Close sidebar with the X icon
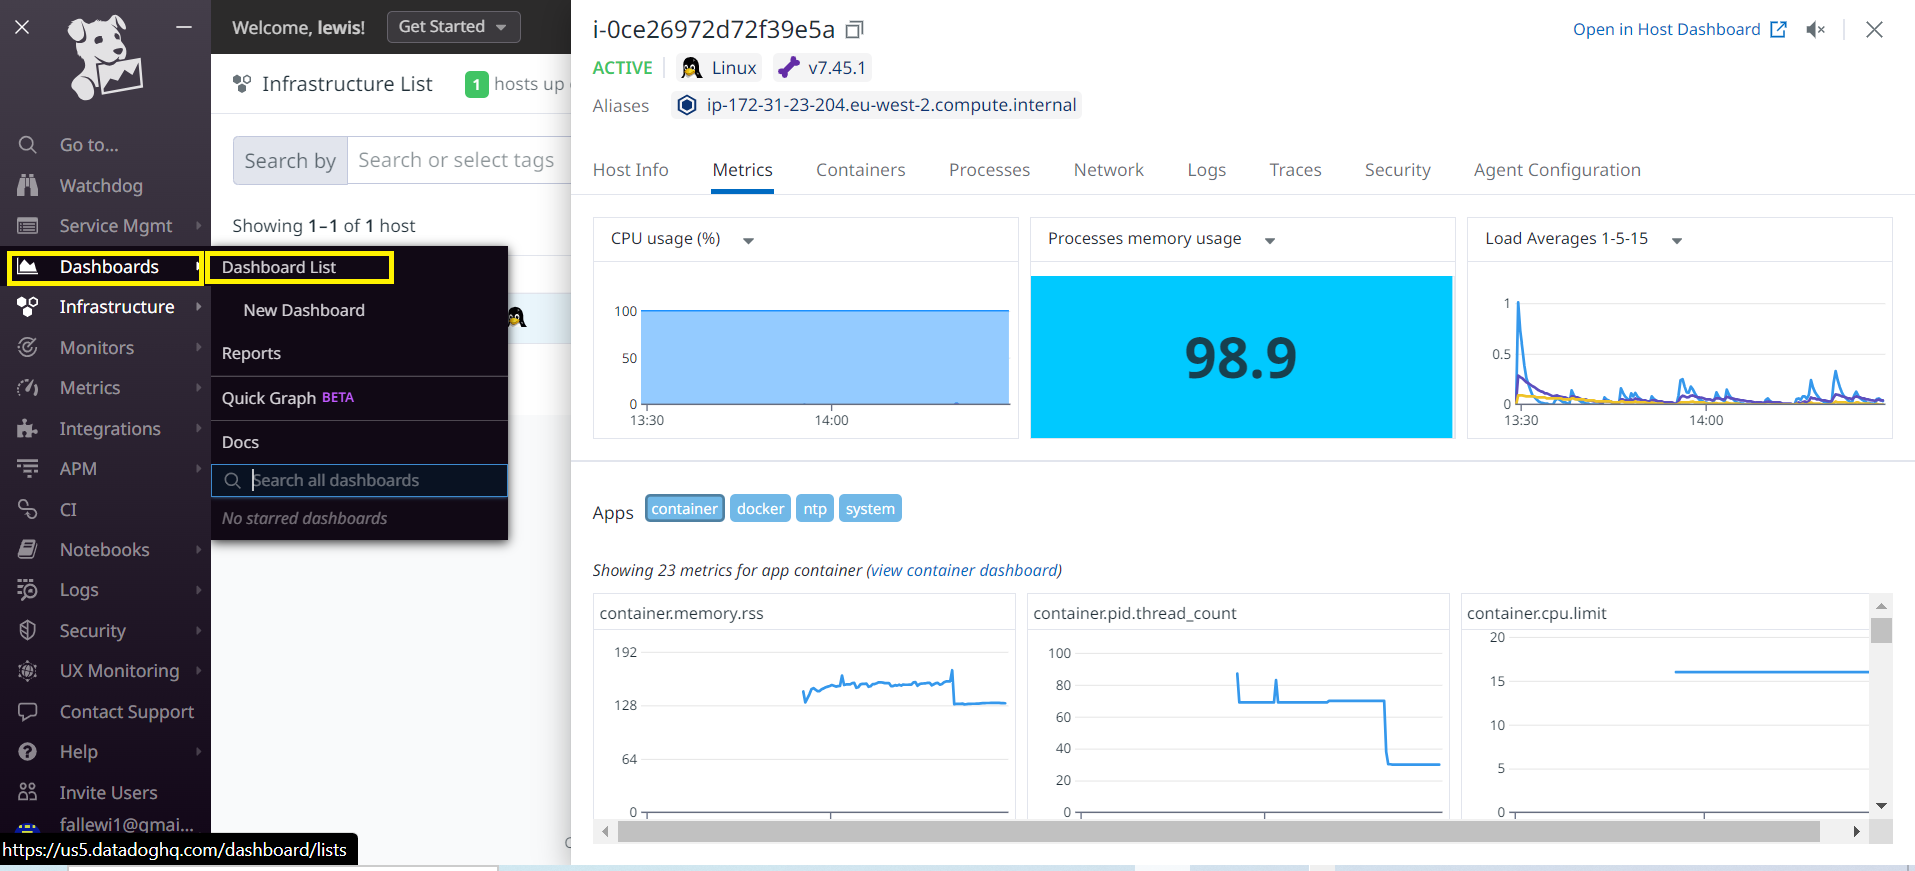This screenshot has width=1915, height=871. [22, 27]
